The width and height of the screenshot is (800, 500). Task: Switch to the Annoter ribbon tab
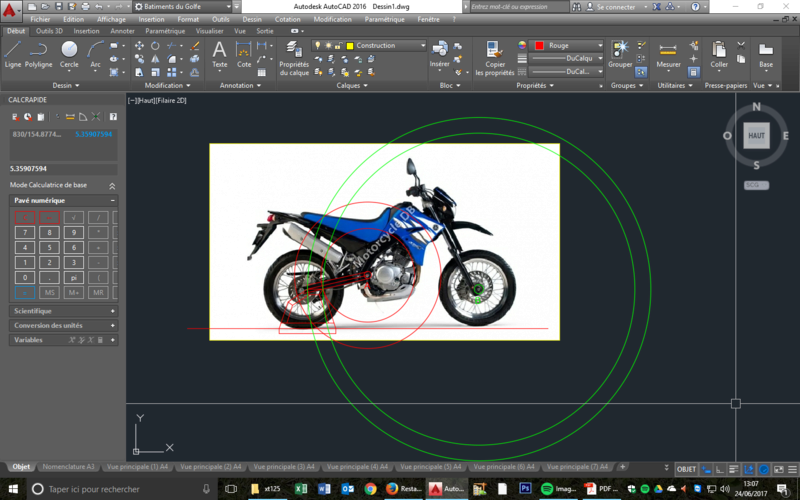(x=122, y=31)
